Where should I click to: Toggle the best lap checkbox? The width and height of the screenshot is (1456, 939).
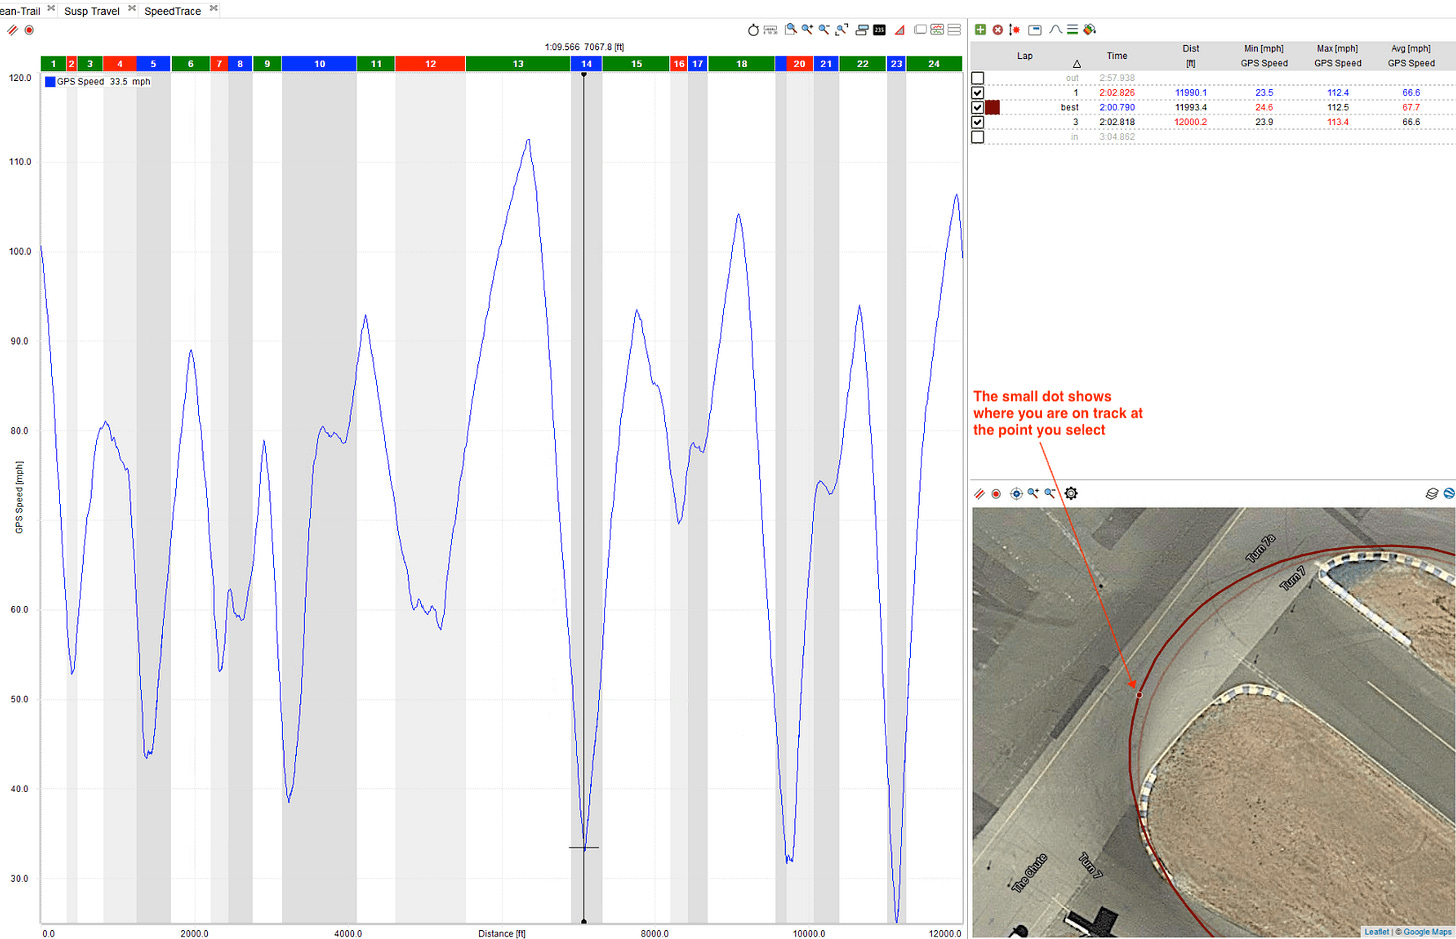(x=978, y=107)
